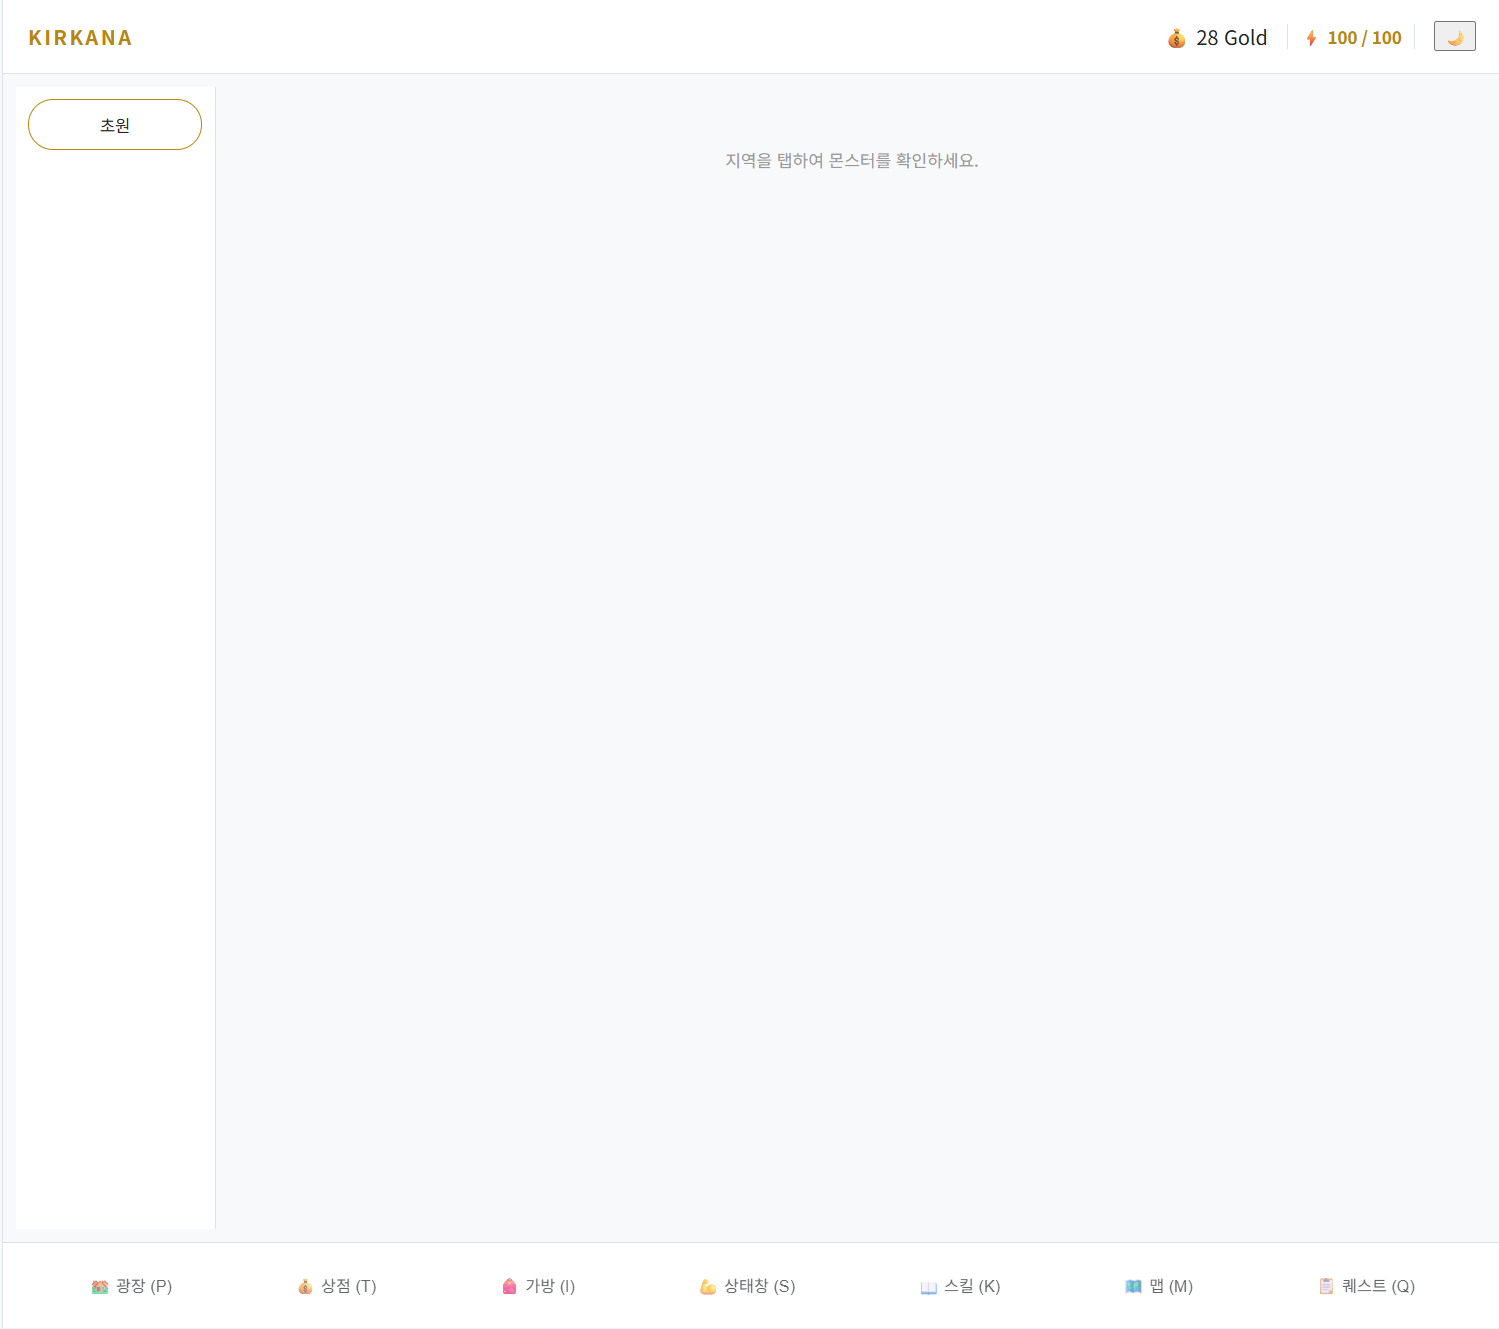1499x1329 pixels.
Task: Click the 광장 plaza house icon
Action: pos(100,1287)
